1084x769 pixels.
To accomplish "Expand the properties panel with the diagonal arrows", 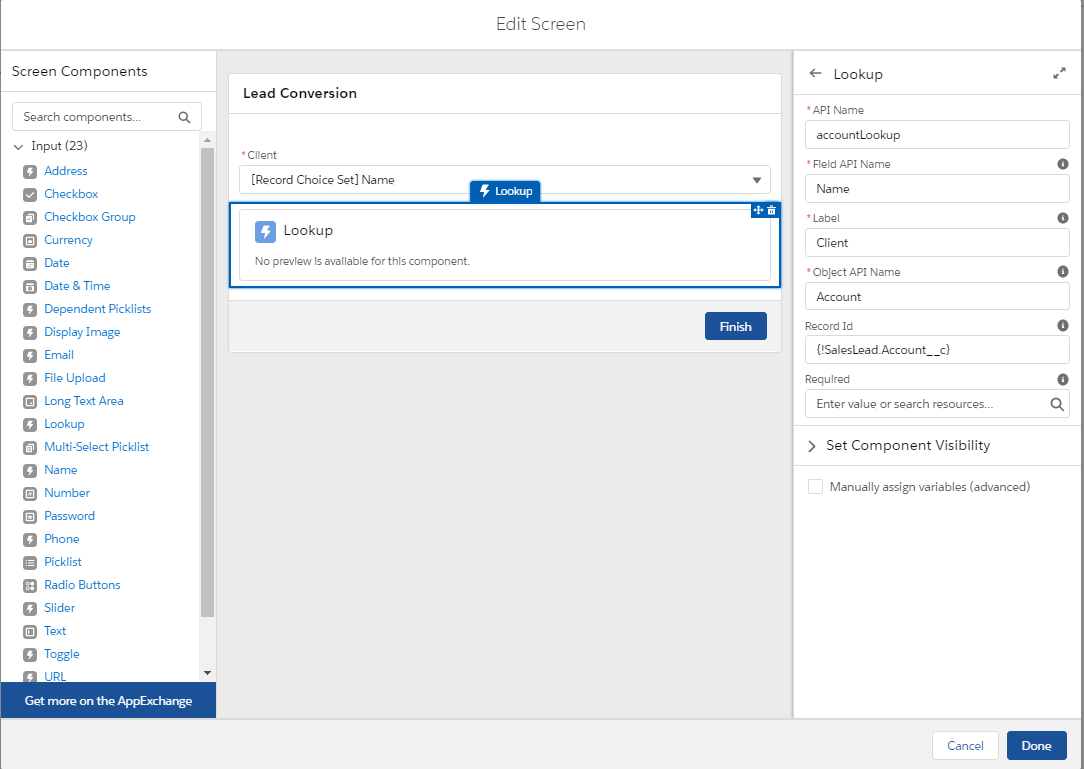I will [1060, 73].
